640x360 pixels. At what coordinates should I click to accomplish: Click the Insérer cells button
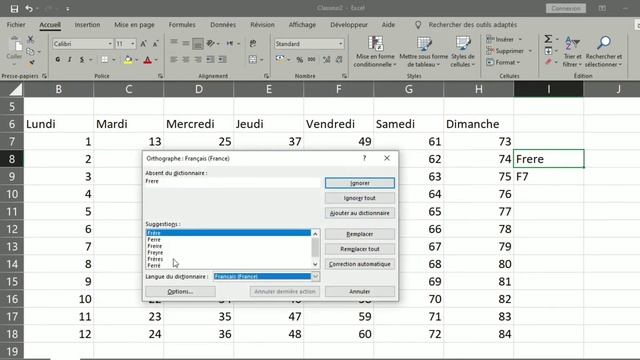coord(504,39)
